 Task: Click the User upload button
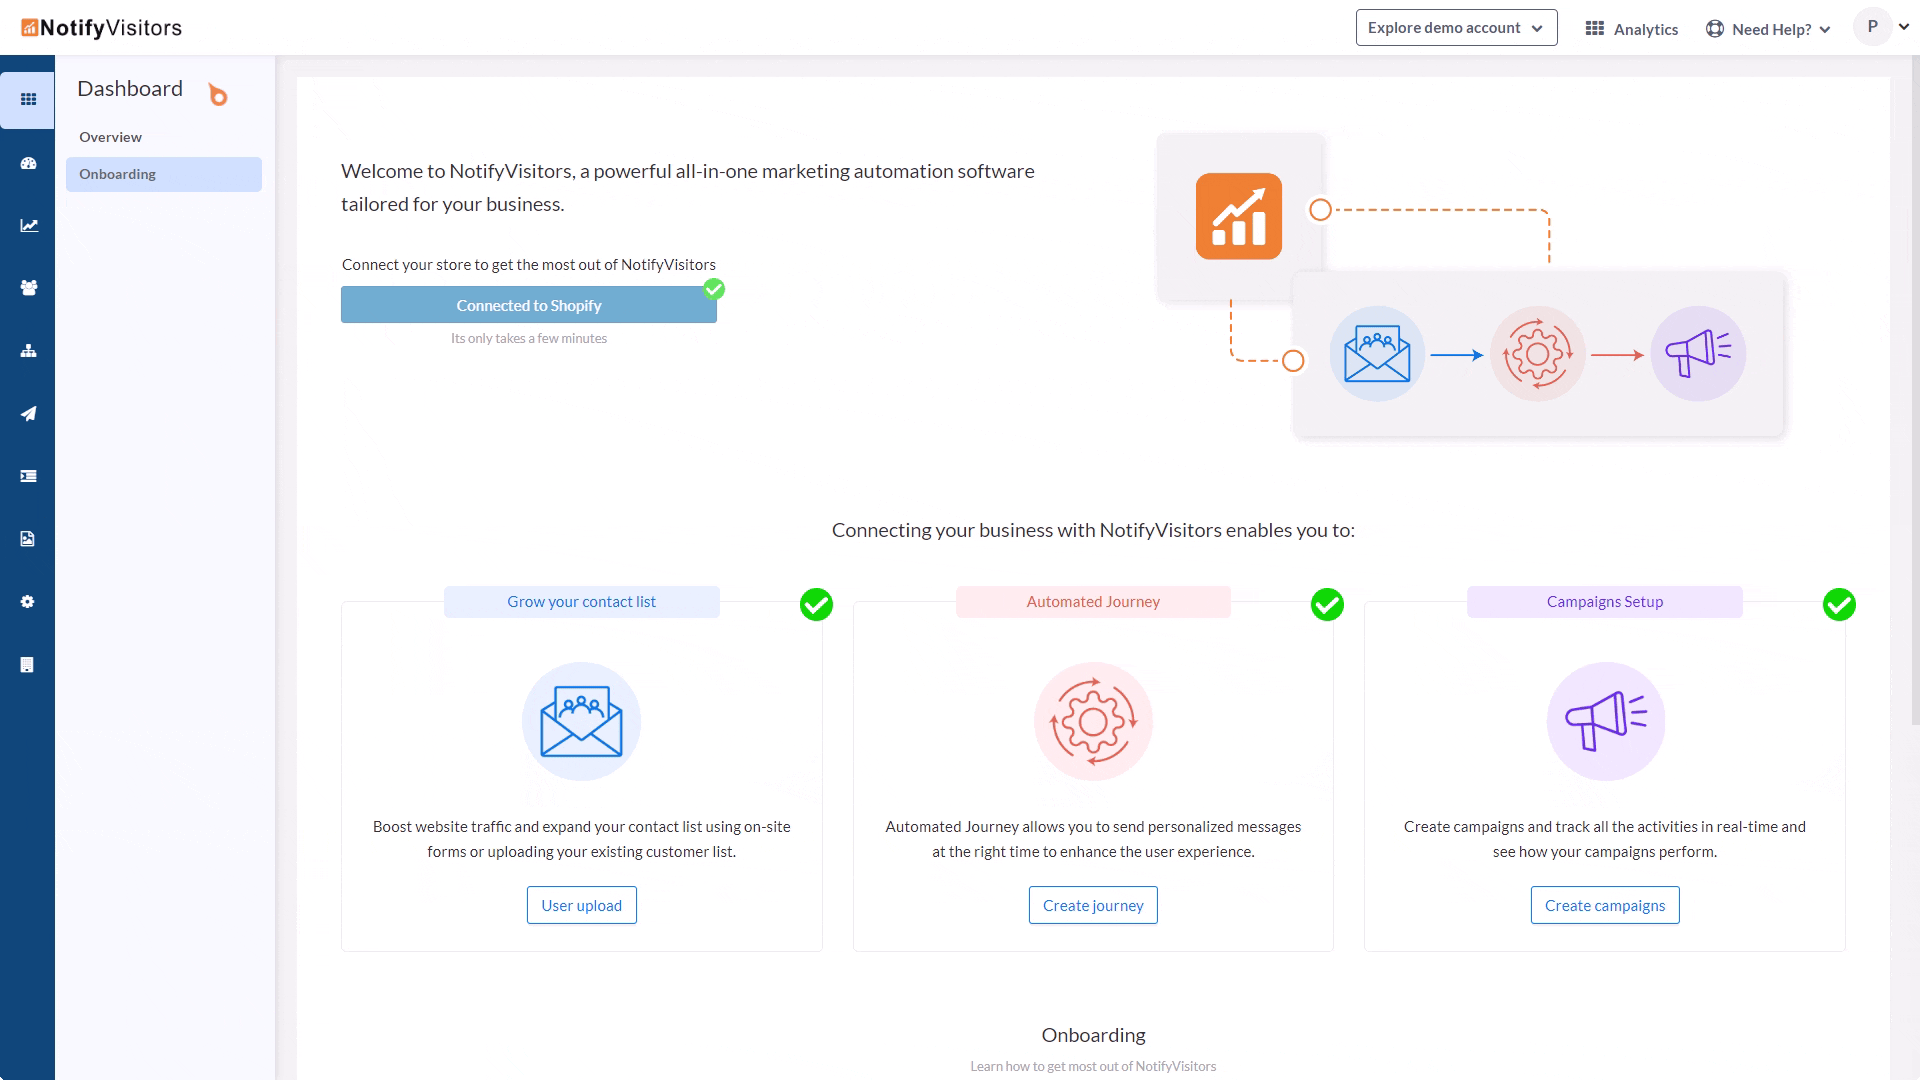(581, 905)
